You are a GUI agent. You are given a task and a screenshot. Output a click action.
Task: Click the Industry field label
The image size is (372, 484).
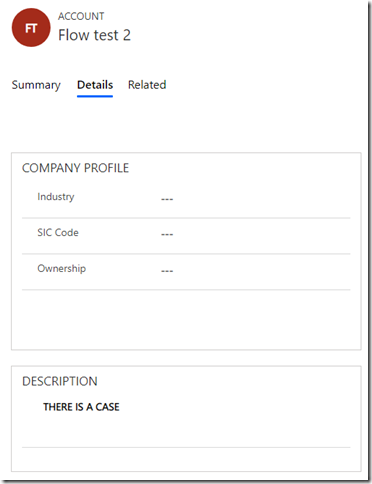56,197
